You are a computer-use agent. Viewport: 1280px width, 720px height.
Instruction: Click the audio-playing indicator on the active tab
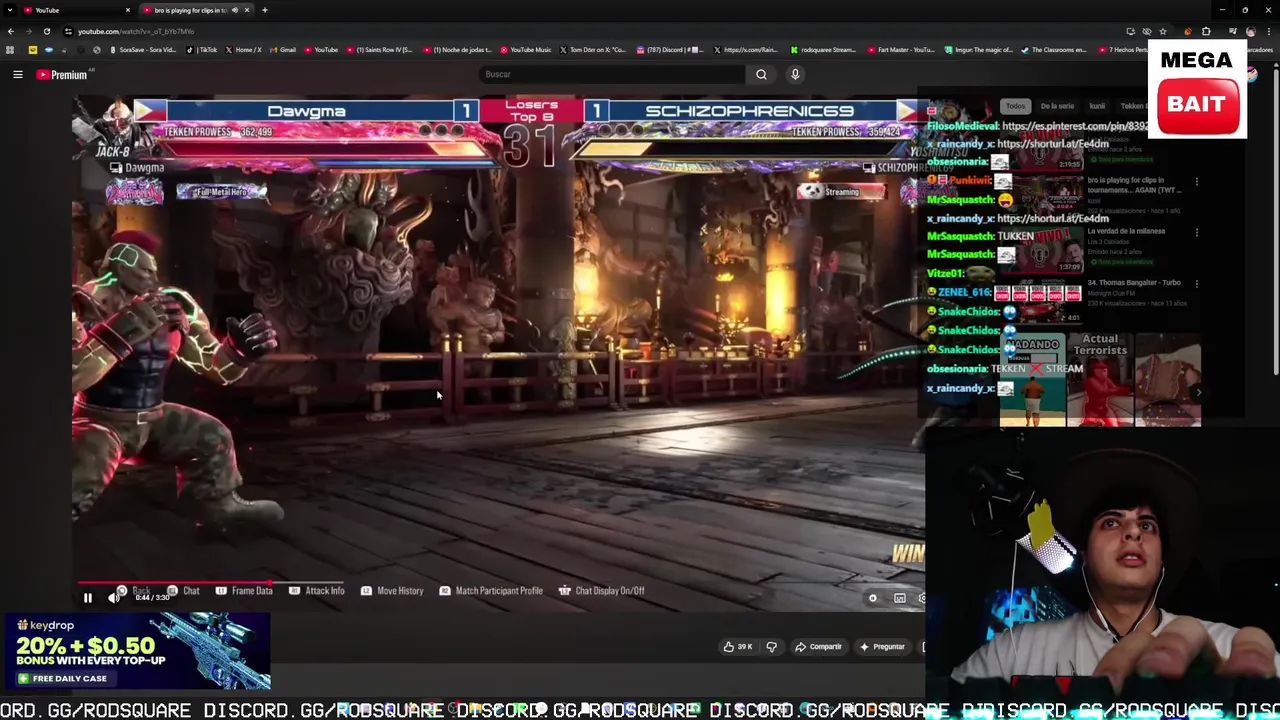click(235, 10)
